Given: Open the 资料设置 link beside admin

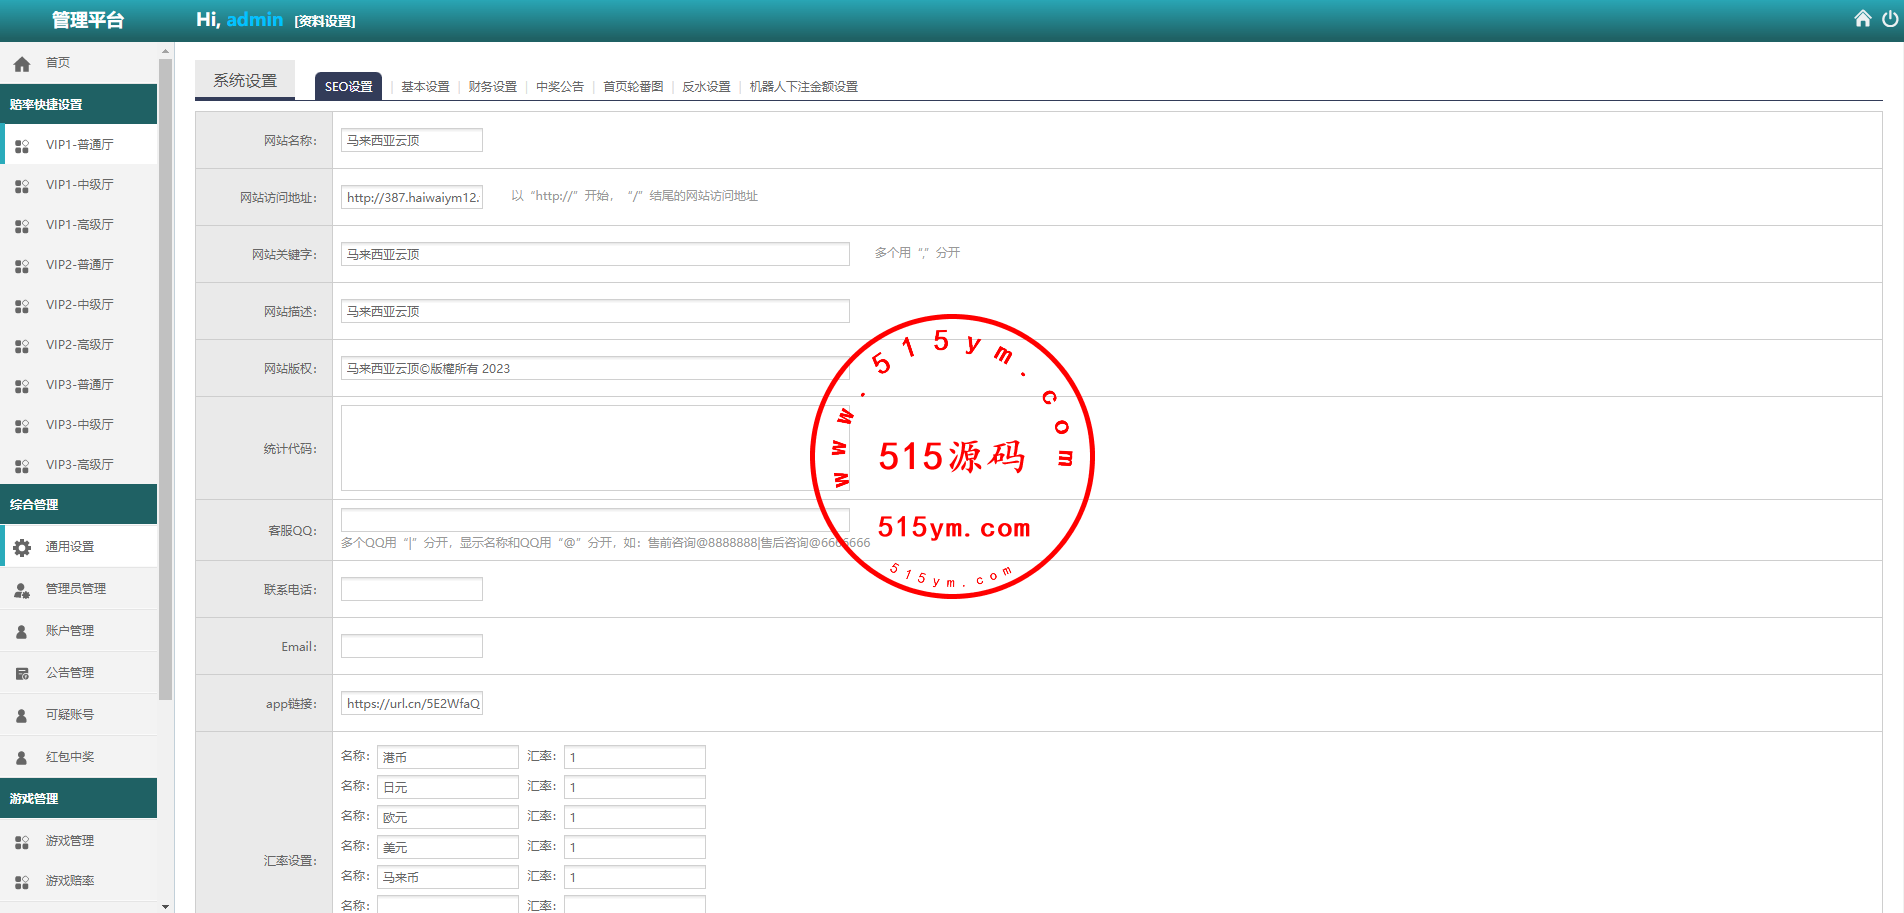Looking at the screenshot, I should click(x=325, y=21).
